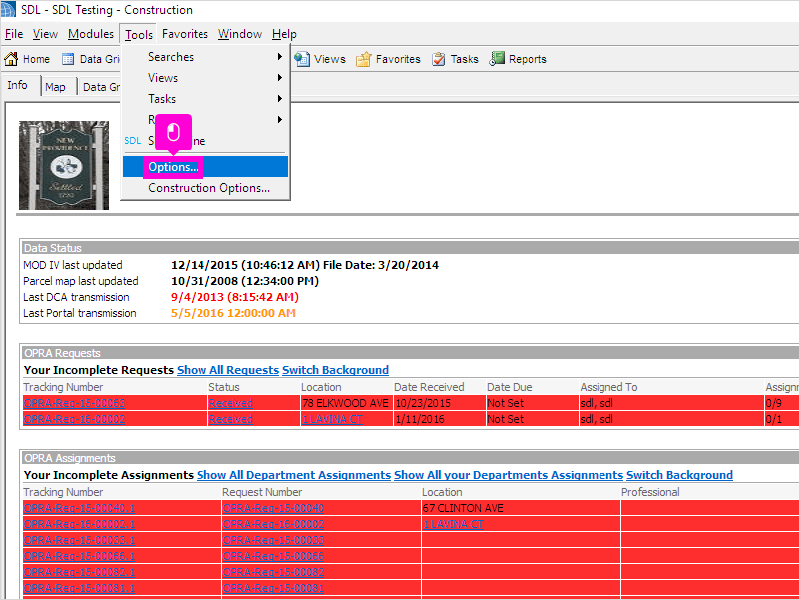This screenshot has height=600, width=800.
Task: Click the Views globe icon in toolbar
Action: pos(302,59)
